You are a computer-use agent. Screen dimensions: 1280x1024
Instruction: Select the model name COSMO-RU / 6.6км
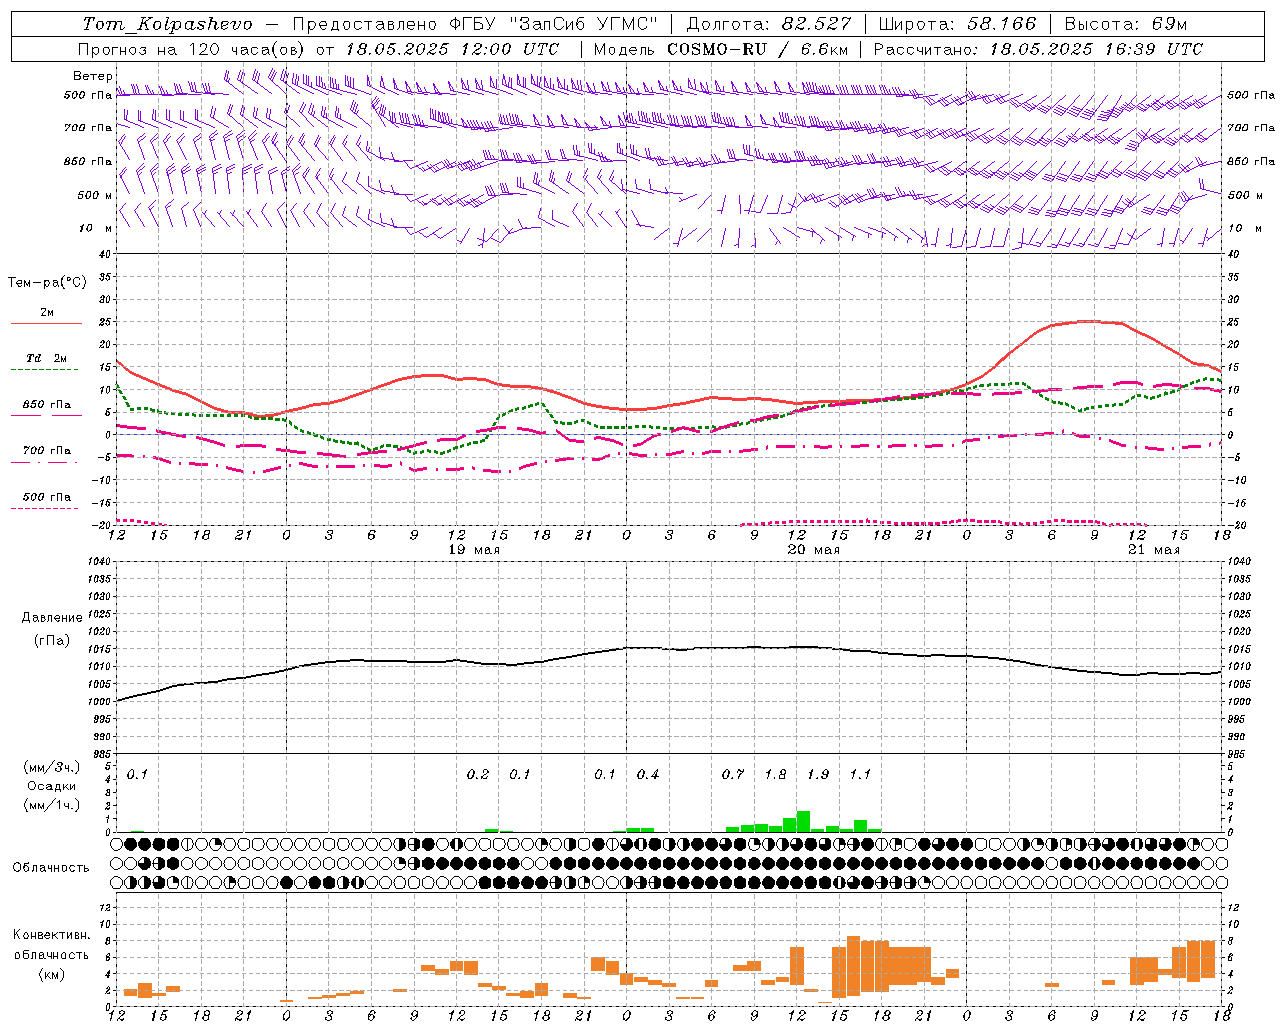[758, 49]
